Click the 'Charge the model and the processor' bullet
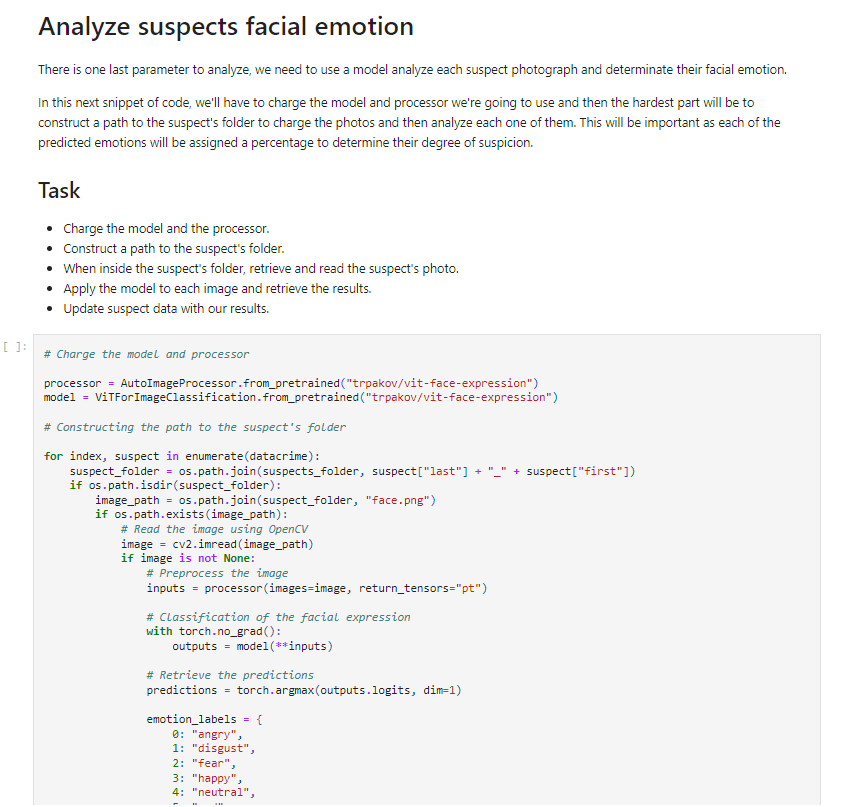Screen dimensions: 843x807 pos(166,228)
